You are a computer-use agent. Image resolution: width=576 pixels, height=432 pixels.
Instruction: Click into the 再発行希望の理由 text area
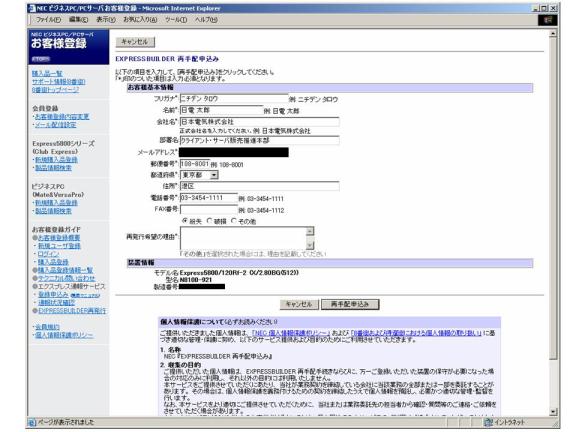point(243,238)
